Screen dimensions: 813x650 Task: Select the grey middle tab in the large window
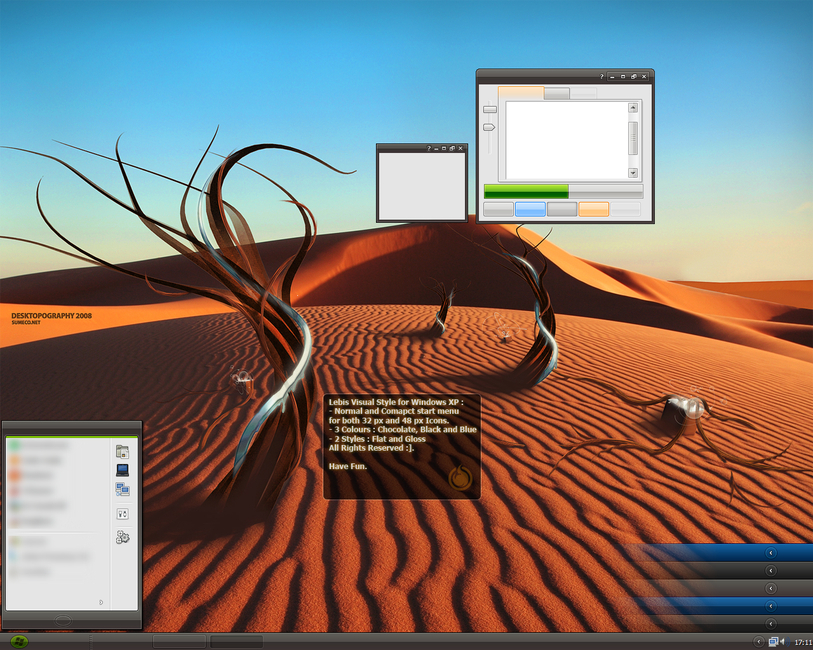pos(557,93)
